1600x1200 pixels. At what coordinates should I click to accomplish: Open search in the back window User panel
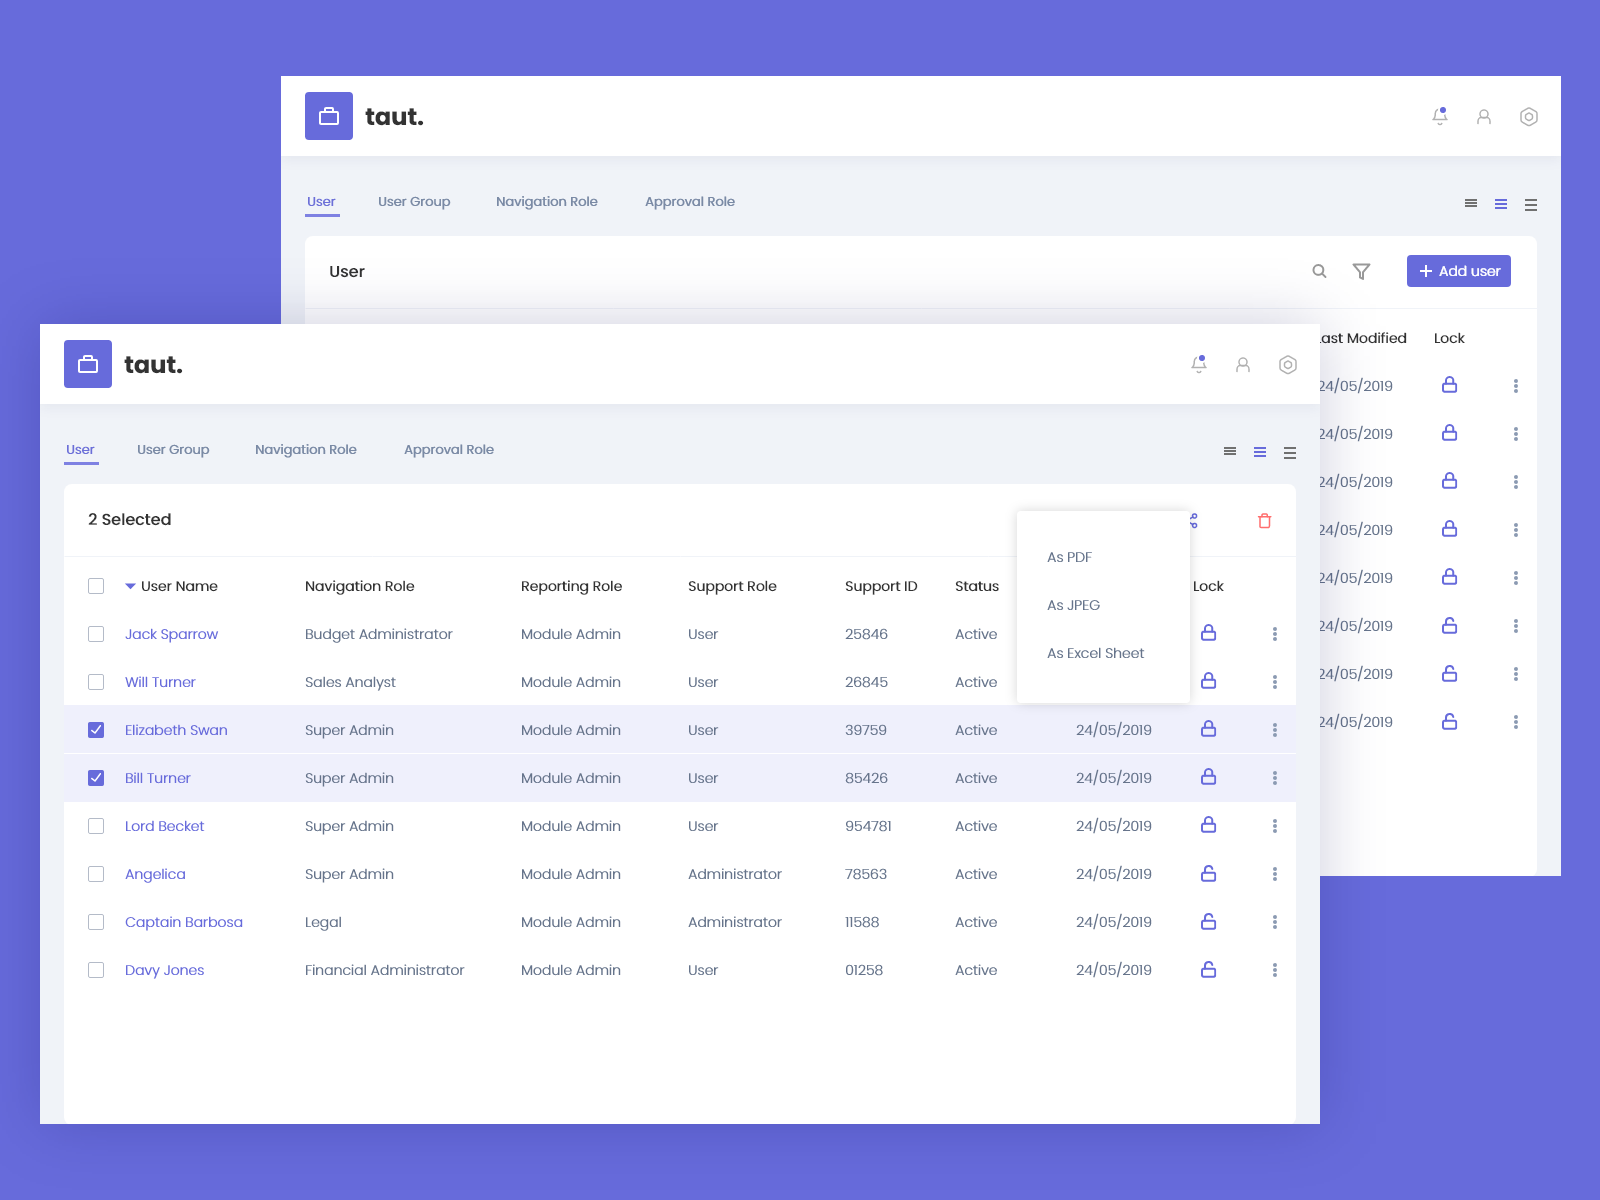point(1320,271)
